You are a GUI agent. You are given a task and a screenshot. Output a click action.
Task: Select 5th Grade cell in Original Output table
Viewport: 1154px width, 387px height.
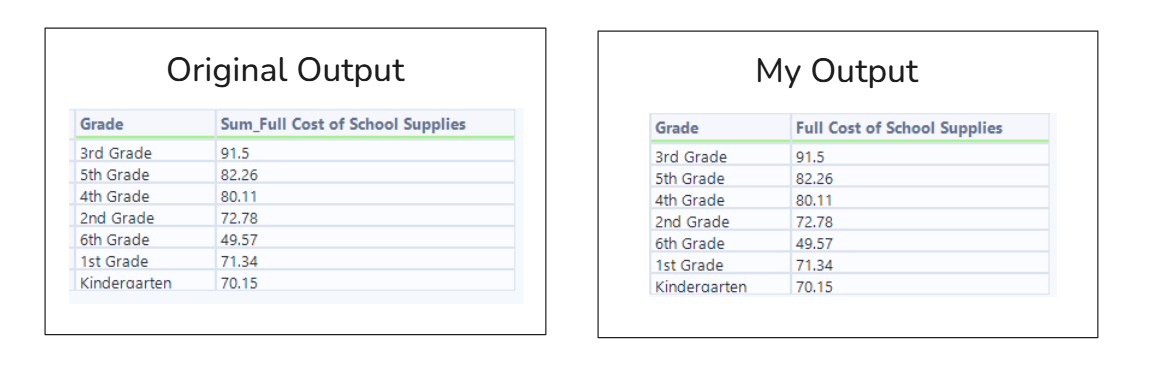point(145,174)
